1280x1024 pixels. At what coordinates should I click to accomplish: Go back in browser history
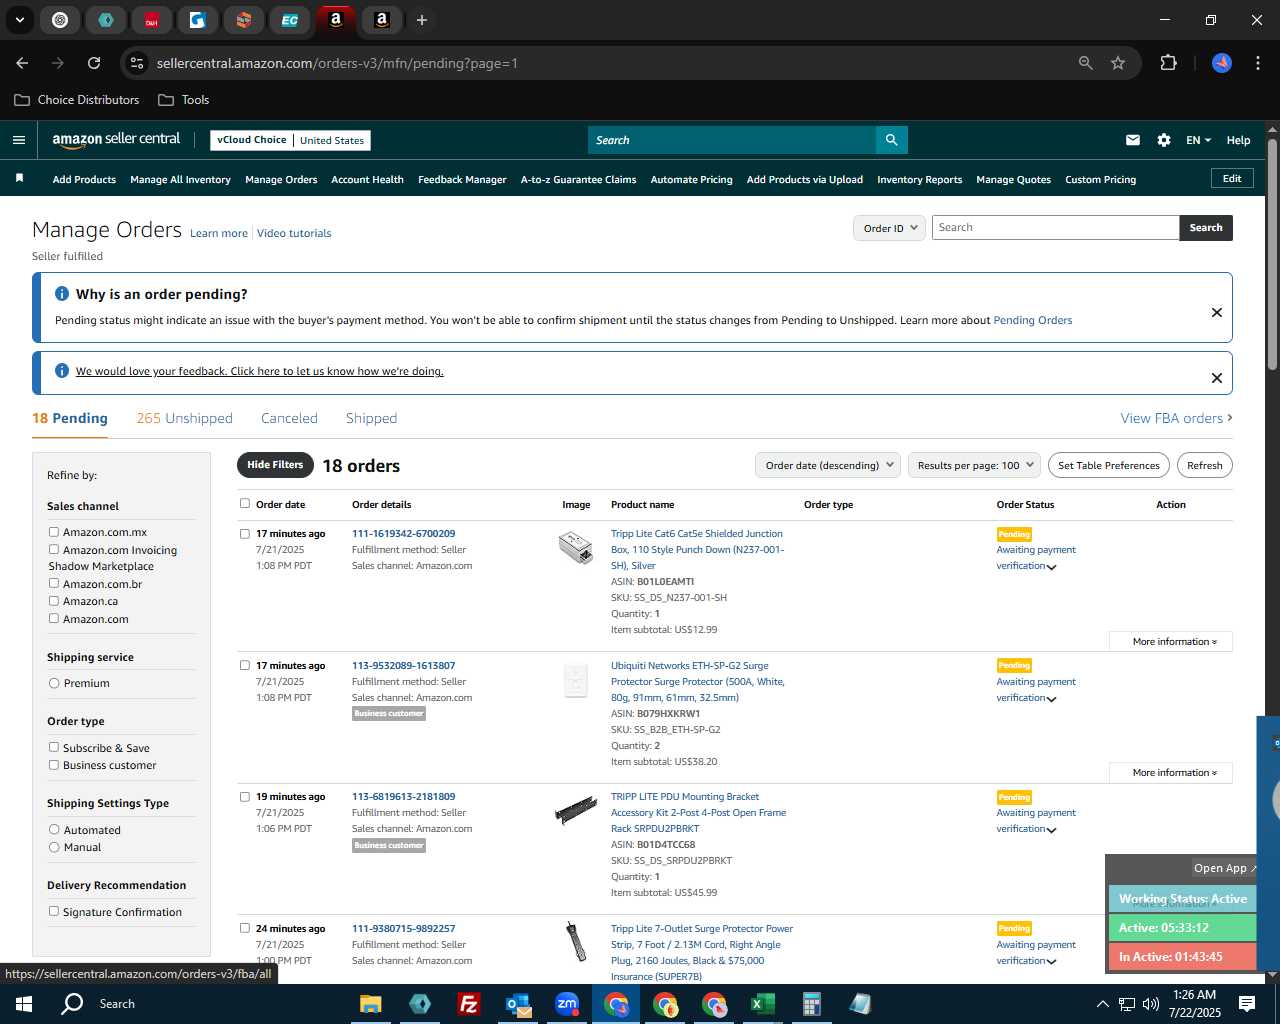22,63
